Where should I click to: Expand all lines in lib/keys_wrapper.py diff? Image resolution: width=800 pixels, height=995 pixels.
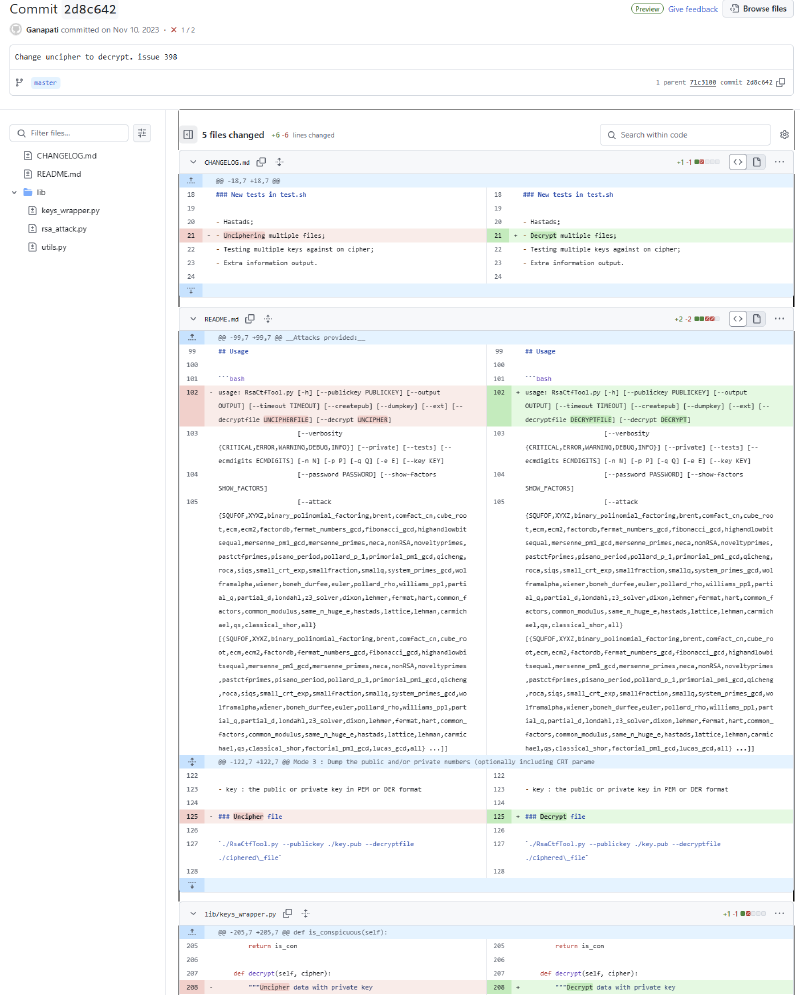pyautogui.click(x=305, y=913)
